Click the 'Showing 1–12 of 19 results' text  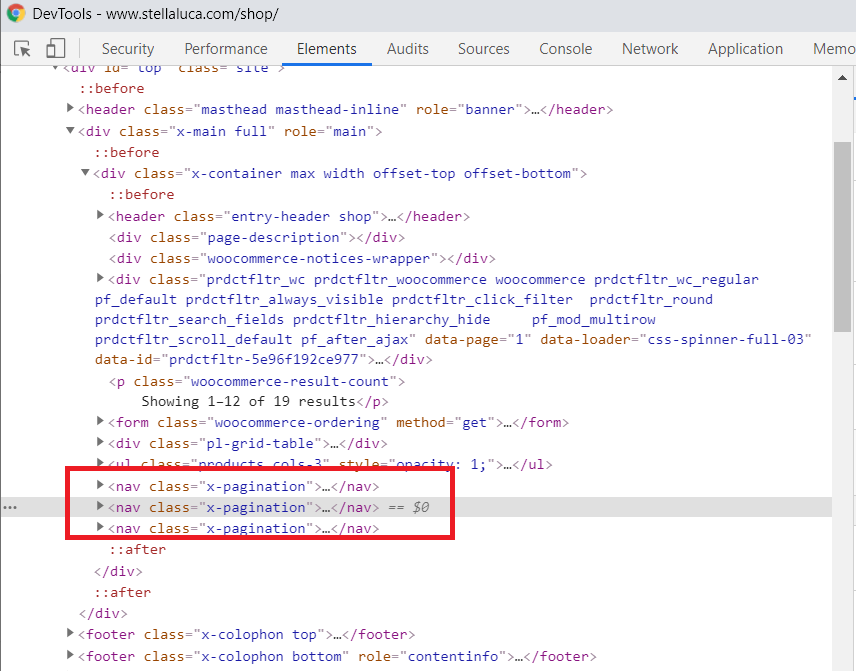[248, 401]
